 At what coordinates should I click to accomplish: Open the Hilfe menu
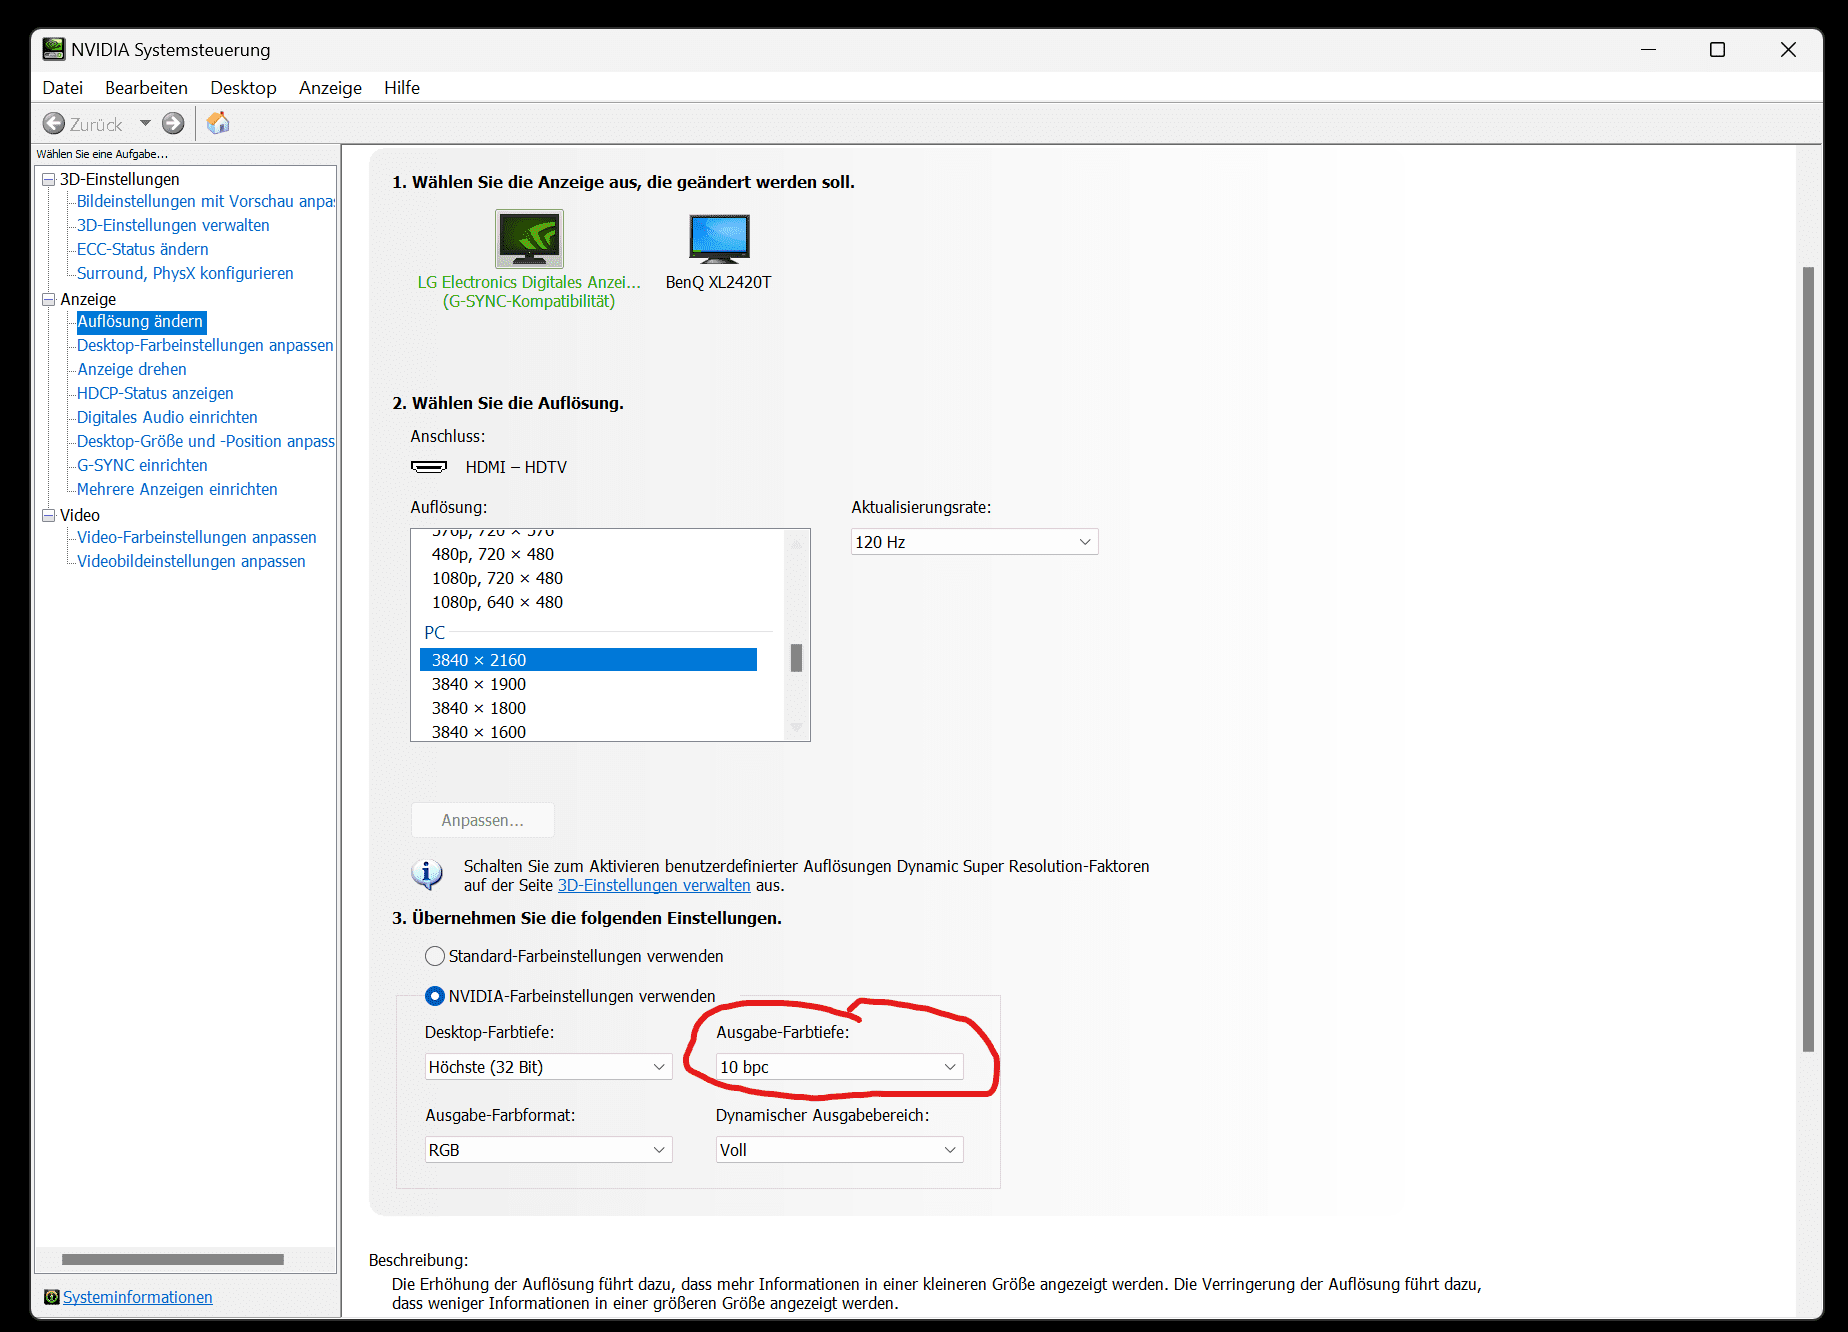(402, 87)
